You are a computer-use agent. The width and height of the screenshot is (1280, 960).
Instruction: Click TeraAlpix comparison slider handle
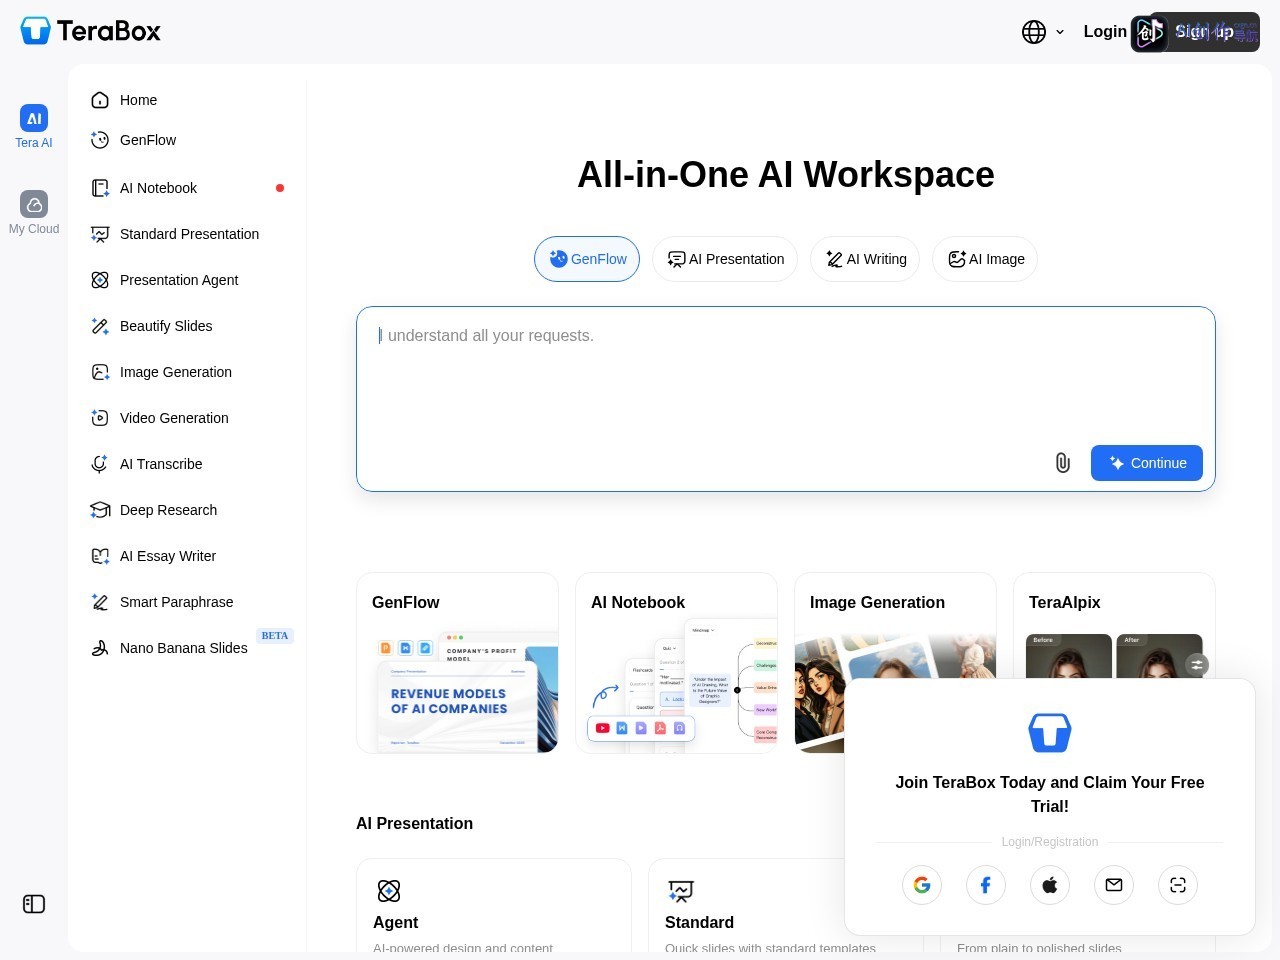point(1197,664)
